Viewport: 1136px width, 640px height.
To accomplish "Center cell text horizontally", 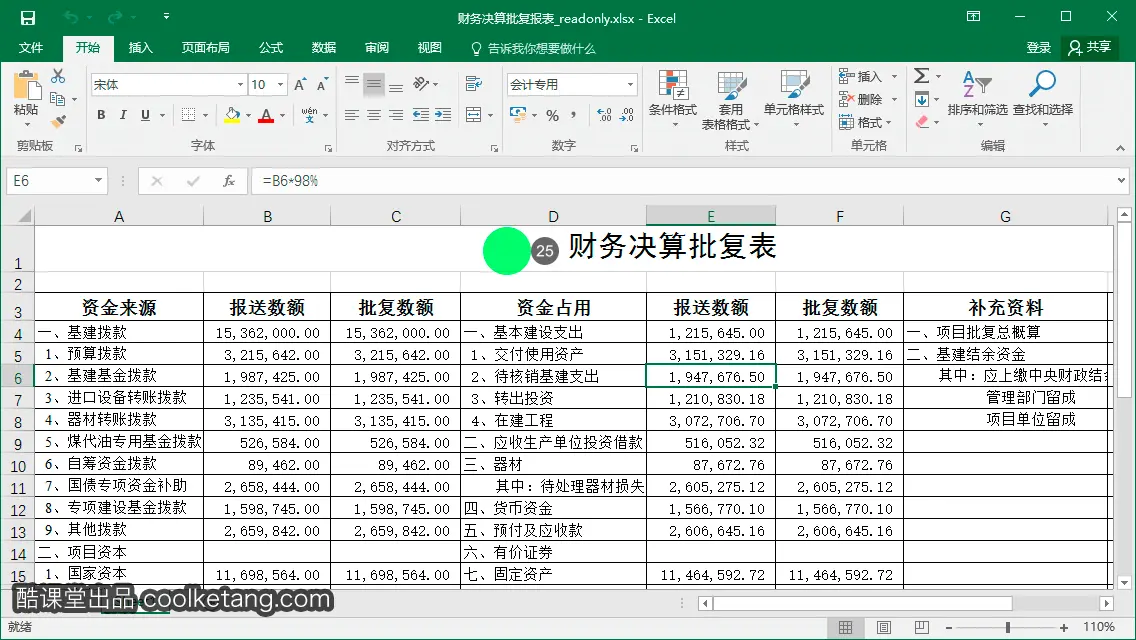I will tap(374, 115).
